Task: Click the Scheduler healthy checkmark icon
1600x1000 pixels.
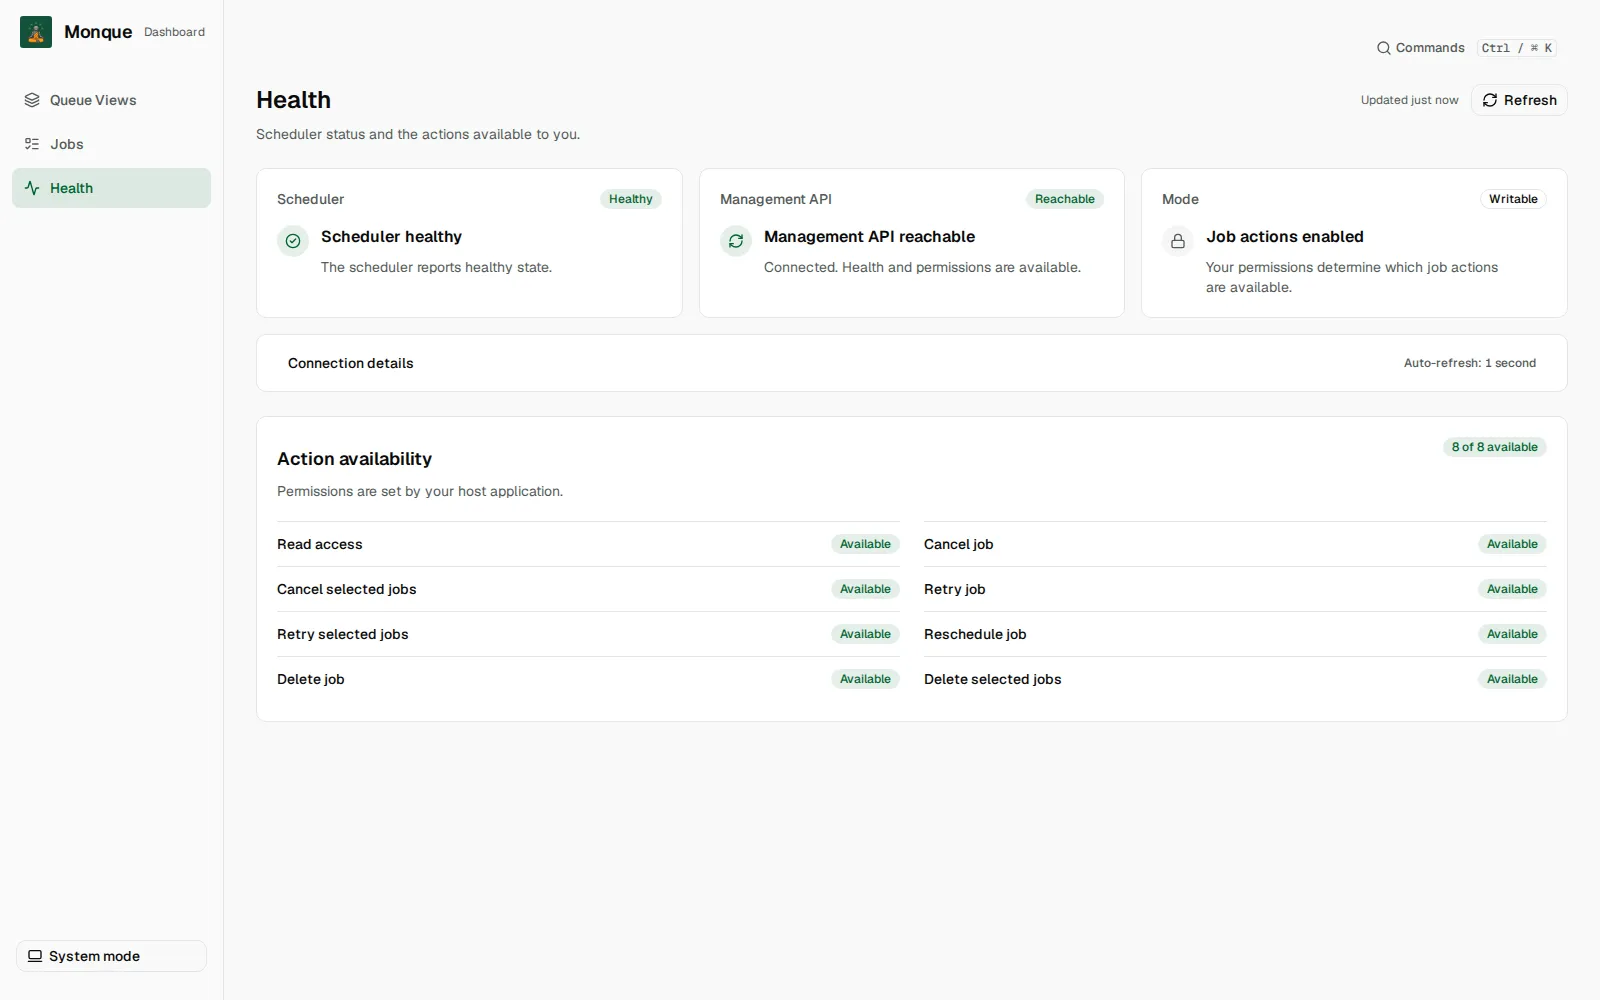Action: point(293,241)
